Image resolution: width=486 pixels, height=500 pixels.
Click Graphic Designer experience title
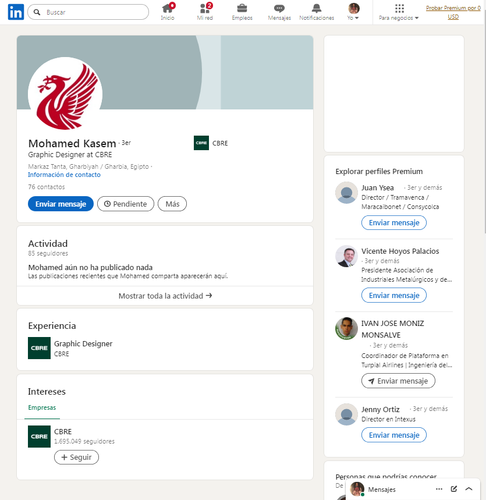pyautogui.click(x=83, y=343)
